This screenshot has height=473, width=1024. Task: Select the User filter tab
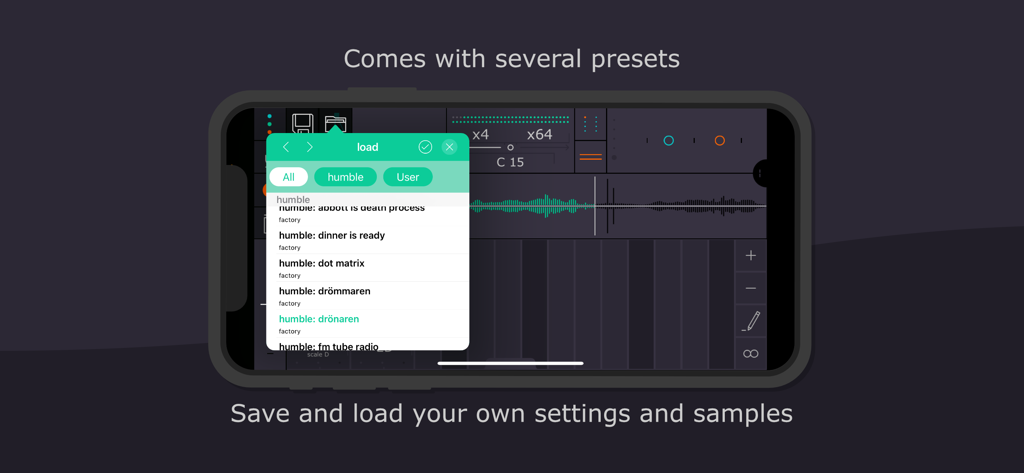pos(408,177)
